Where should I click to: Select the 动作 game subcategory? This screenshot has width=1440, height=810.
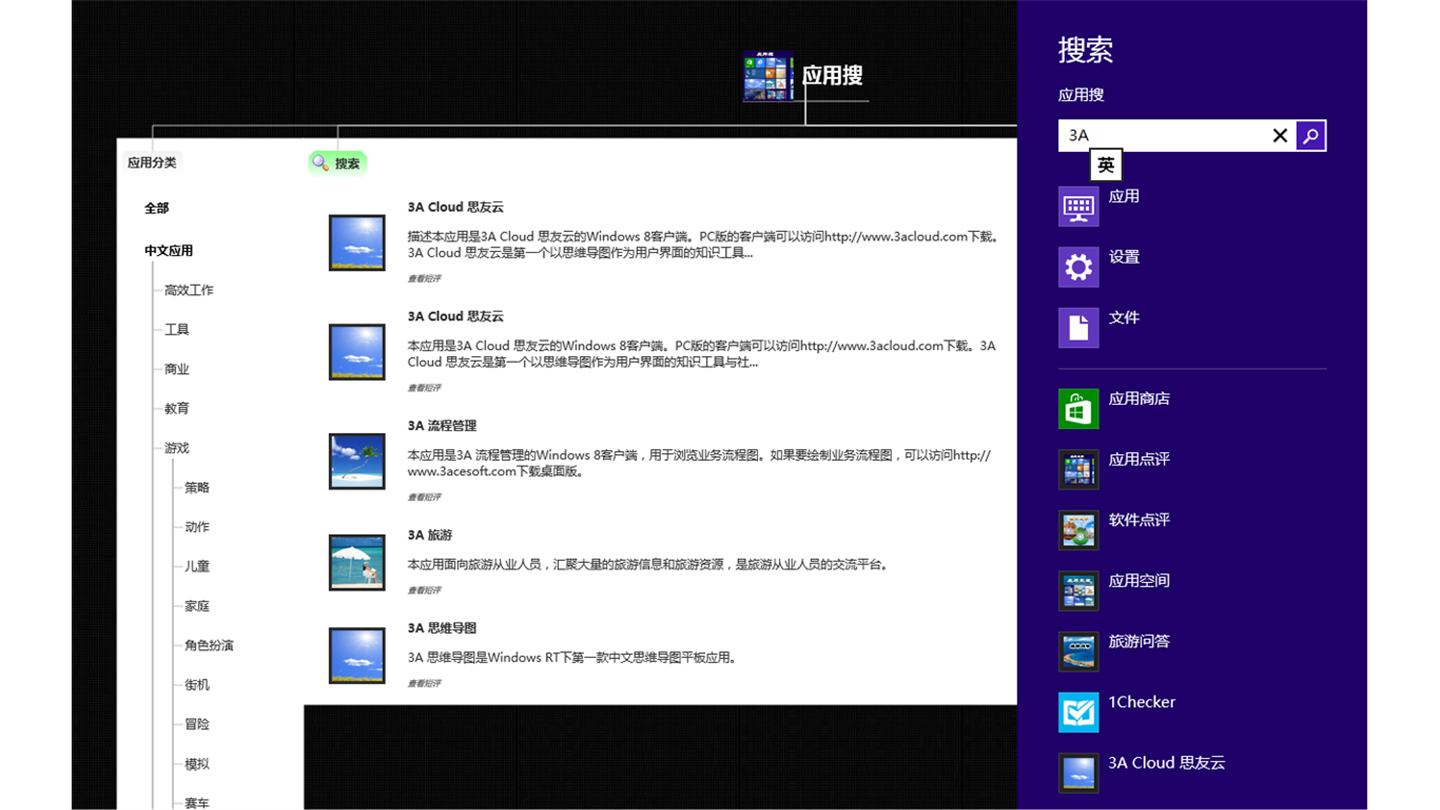[197, 527]
